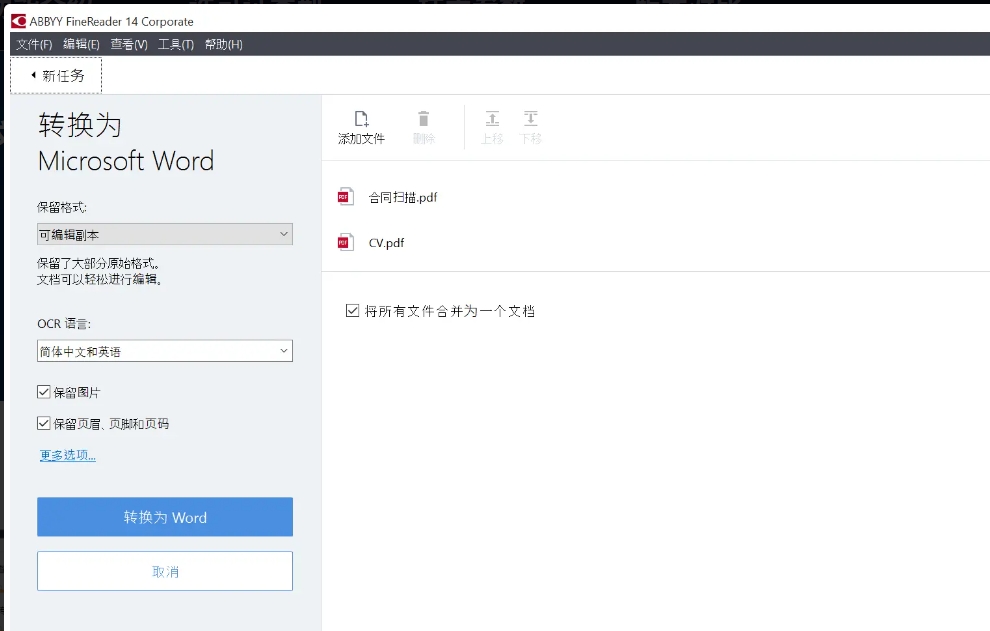Screen dimensions: 990x631
Task: Uncheck 将所有文件合并为一个文档
Action: tap(352, 311)
